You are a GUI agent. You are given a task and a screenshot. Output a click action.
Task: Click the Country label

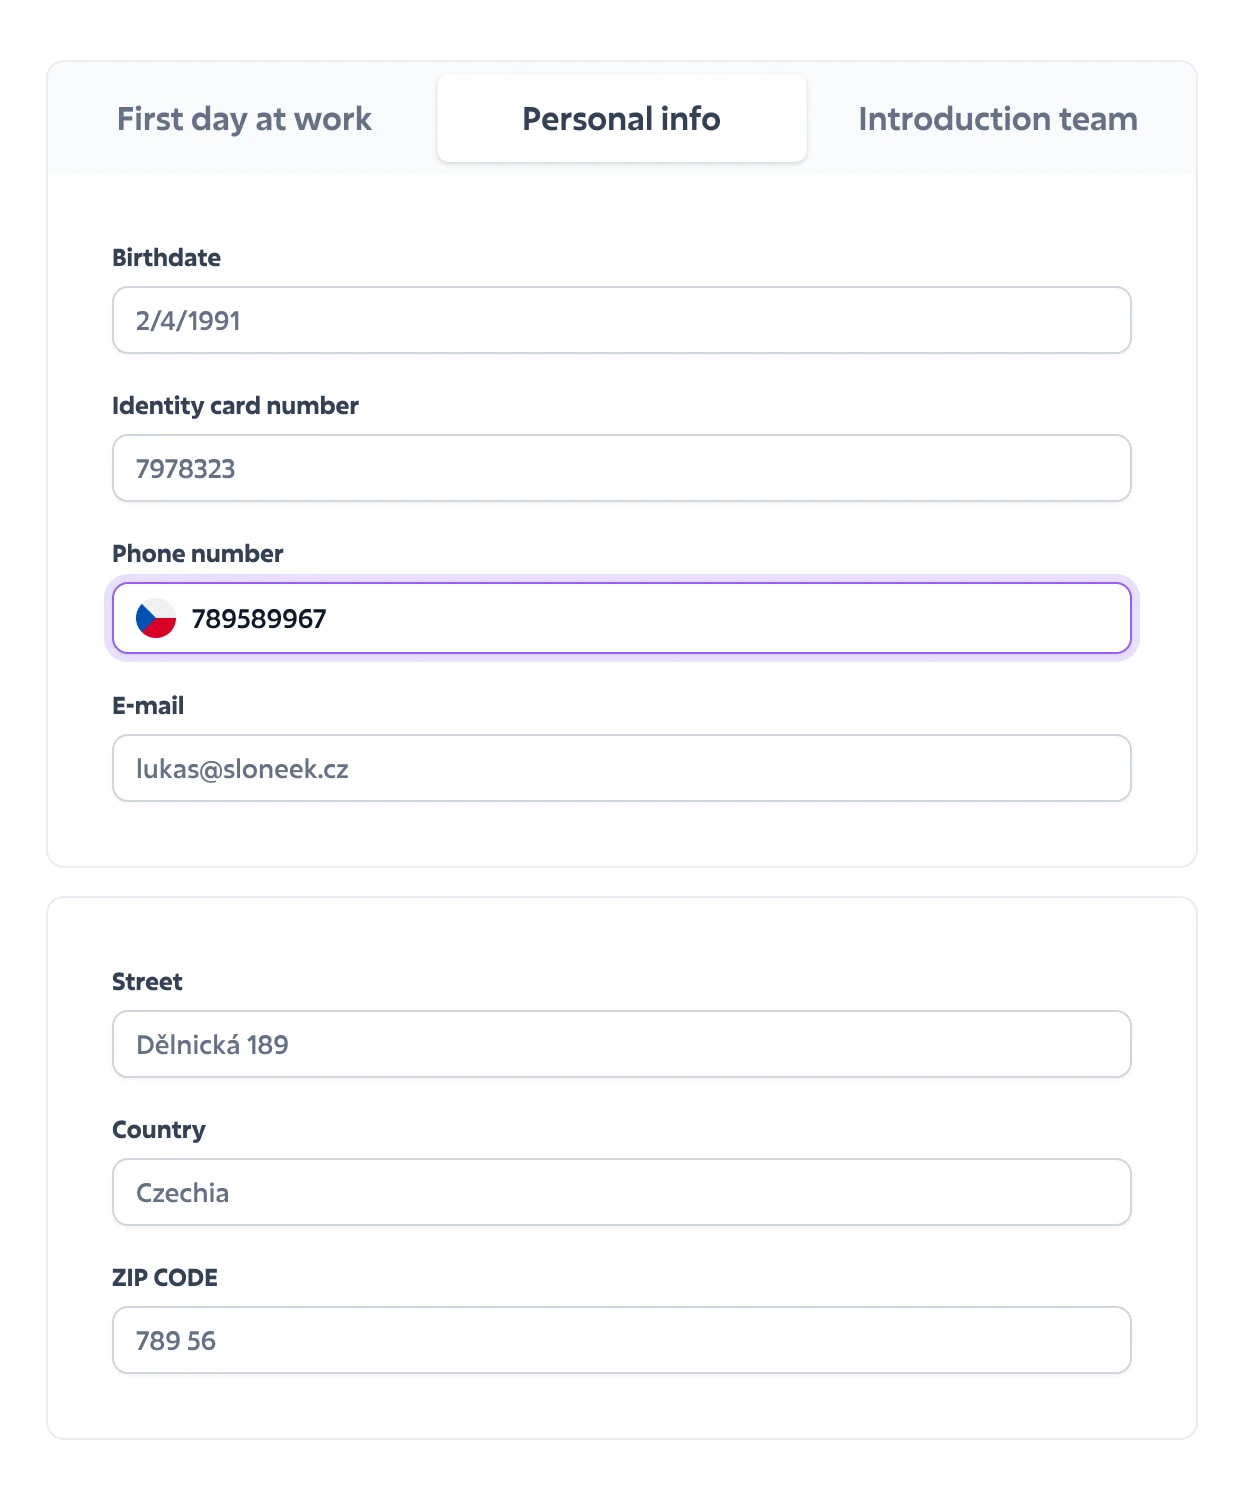(159, 1130)
